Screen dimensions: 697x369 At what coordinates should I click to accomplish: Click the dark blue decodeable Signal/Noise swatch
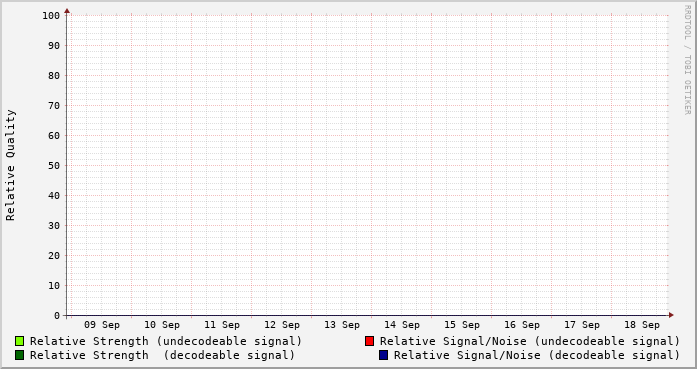click(x=383, y=355)
